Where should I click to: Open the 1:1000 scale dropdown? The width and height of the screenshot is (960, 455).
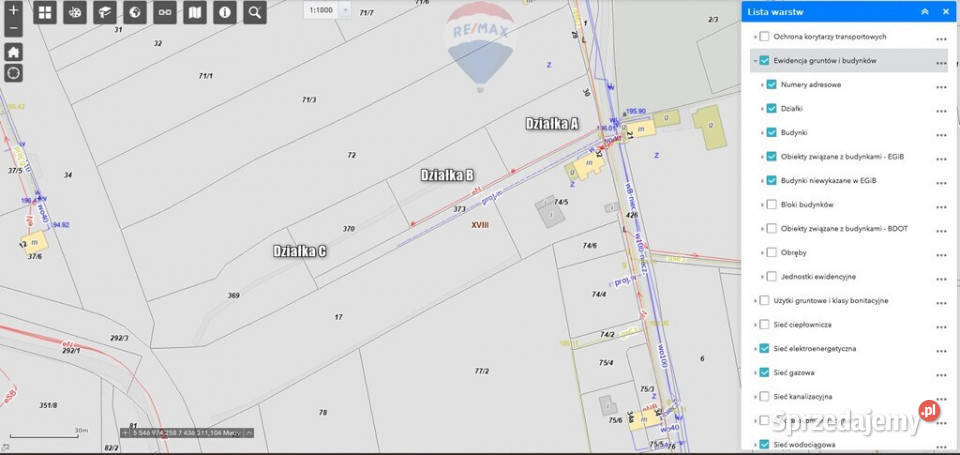coord(345,9)
